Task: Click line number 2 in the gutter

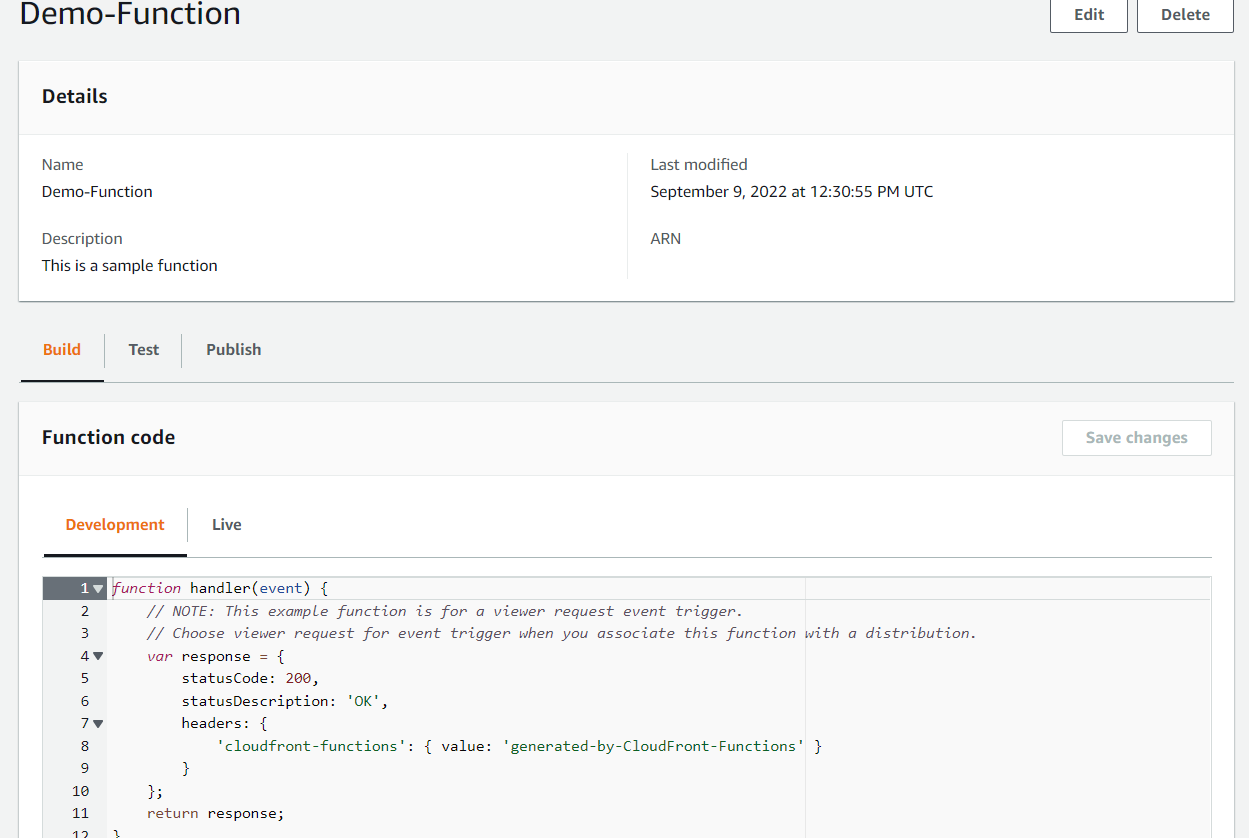Action: click(85, 611)
